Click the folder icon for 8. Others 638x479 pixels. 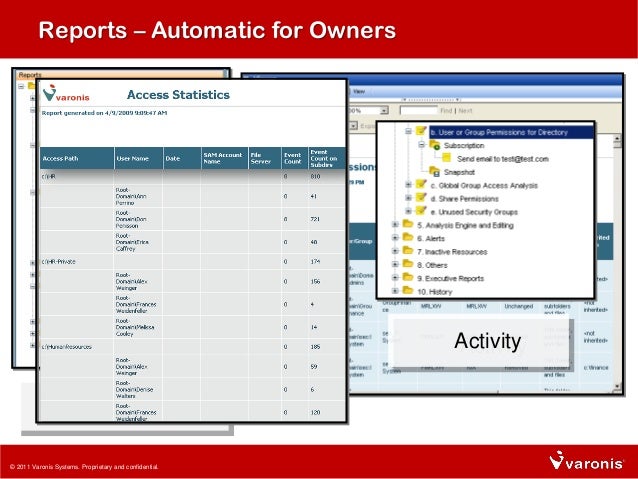(408, 264)
